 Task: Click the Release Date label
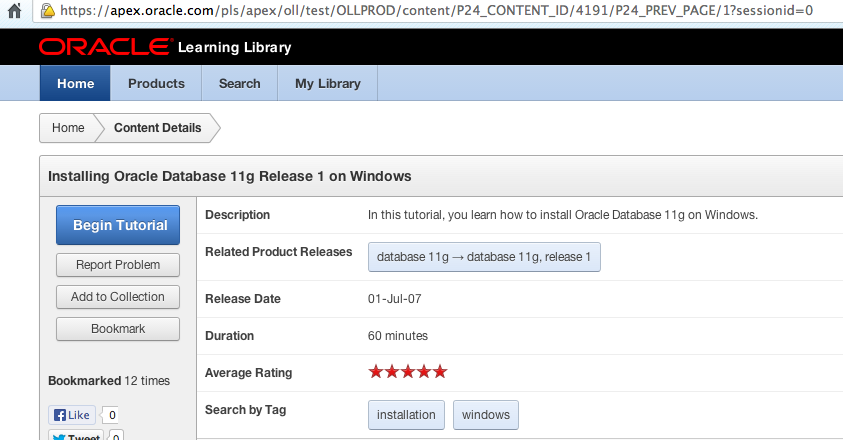coord(242,299)
